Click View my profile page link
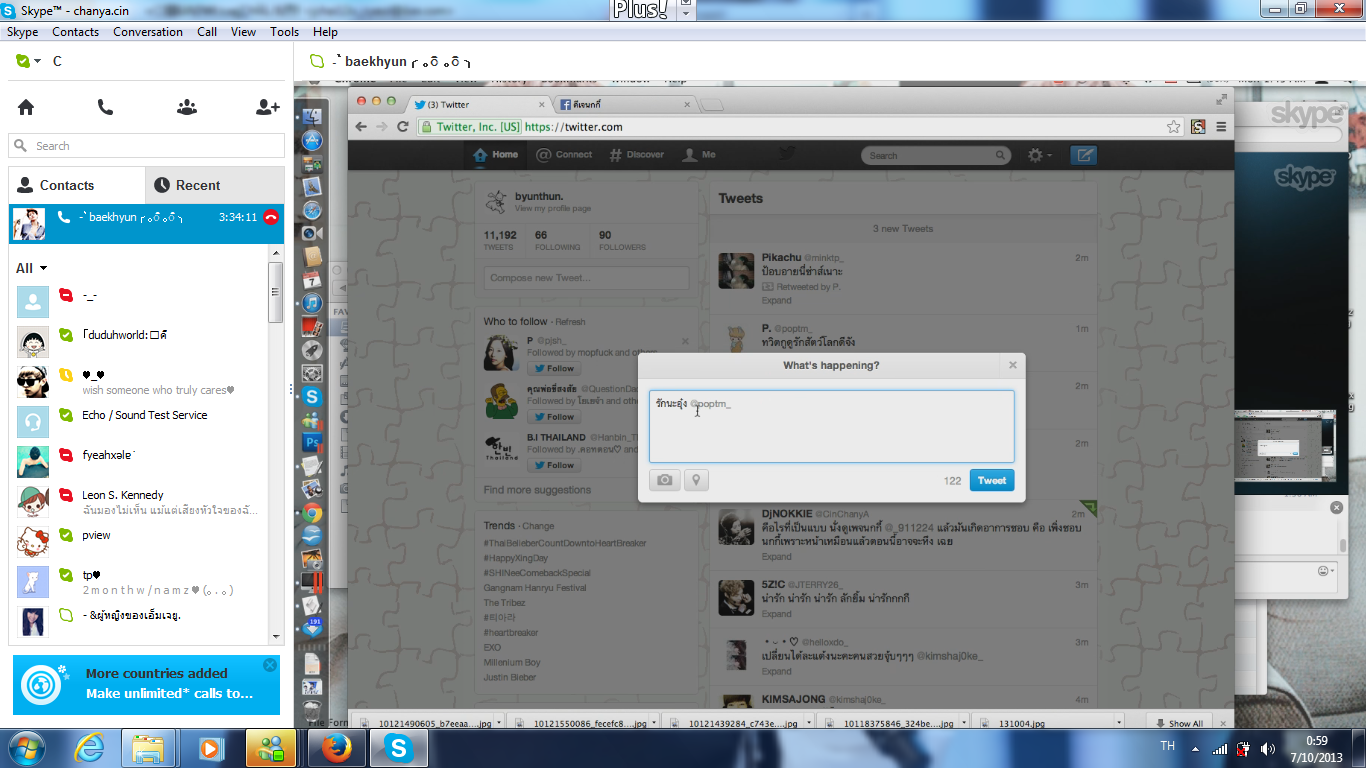 click(552, 209)
